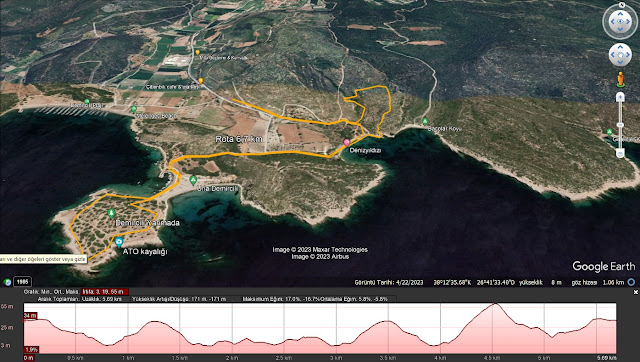Click the green beach placemark east of Demircili Plajı
This screenshot has width=640, height=362.
[133, 109]
